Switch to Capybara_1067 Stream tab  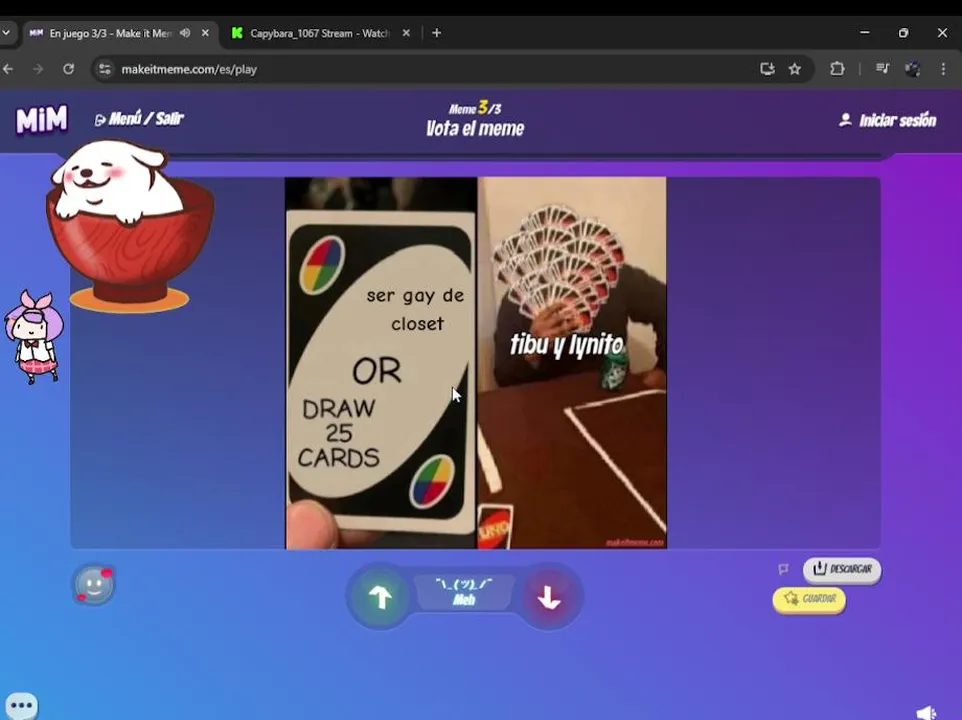pyautogui.click(x=320, y=33)
